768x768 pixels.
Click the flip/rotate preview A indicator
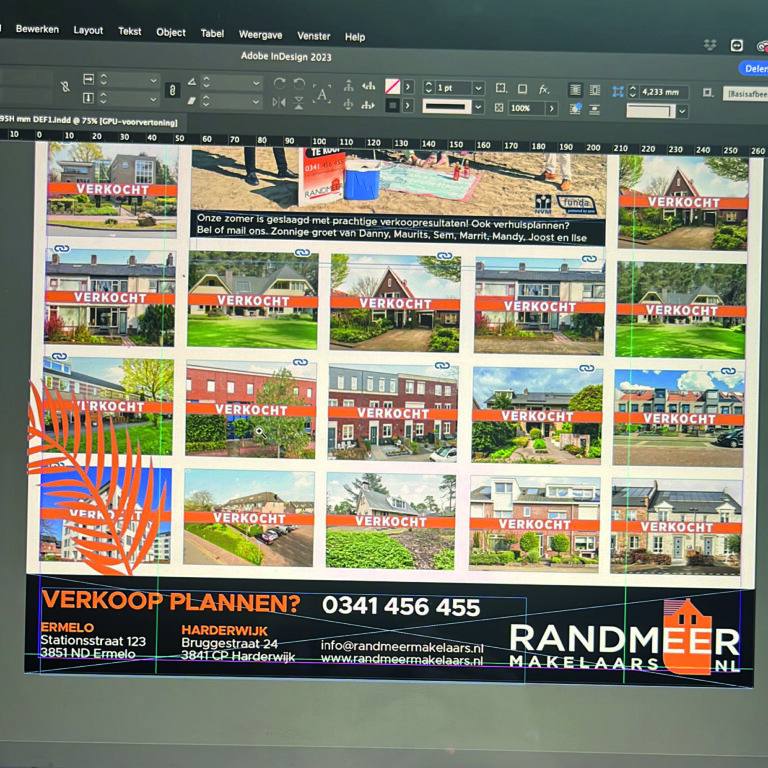(322, 94)
